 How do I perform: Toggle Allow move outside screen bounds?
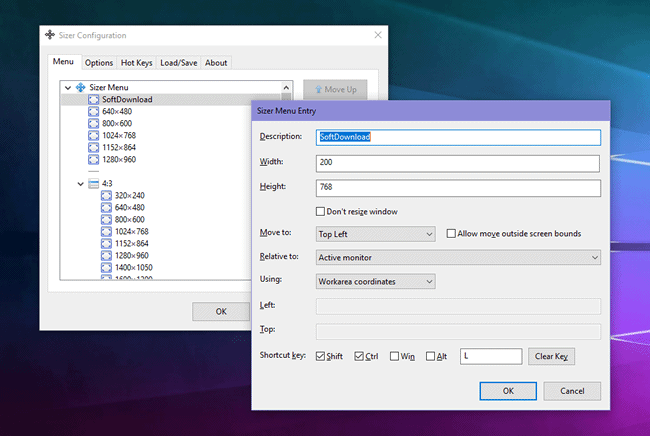coord(451,234)
